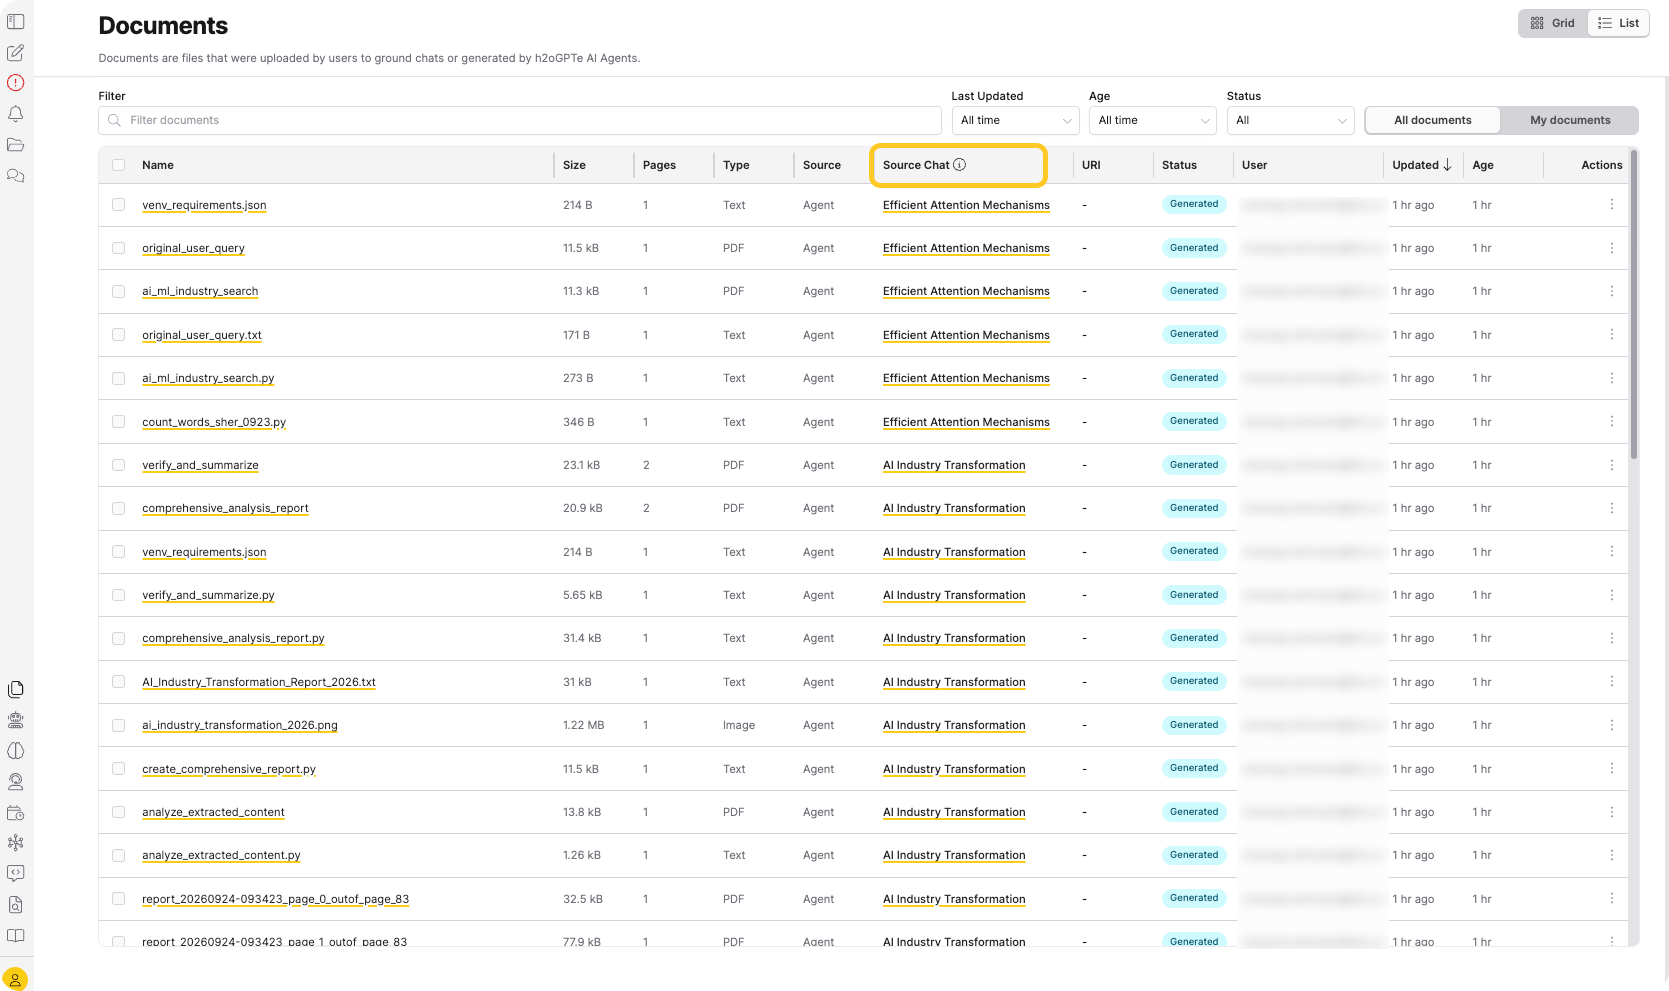Open the comprehensive_analysis_report.py document link

click(x=233, y=638)
